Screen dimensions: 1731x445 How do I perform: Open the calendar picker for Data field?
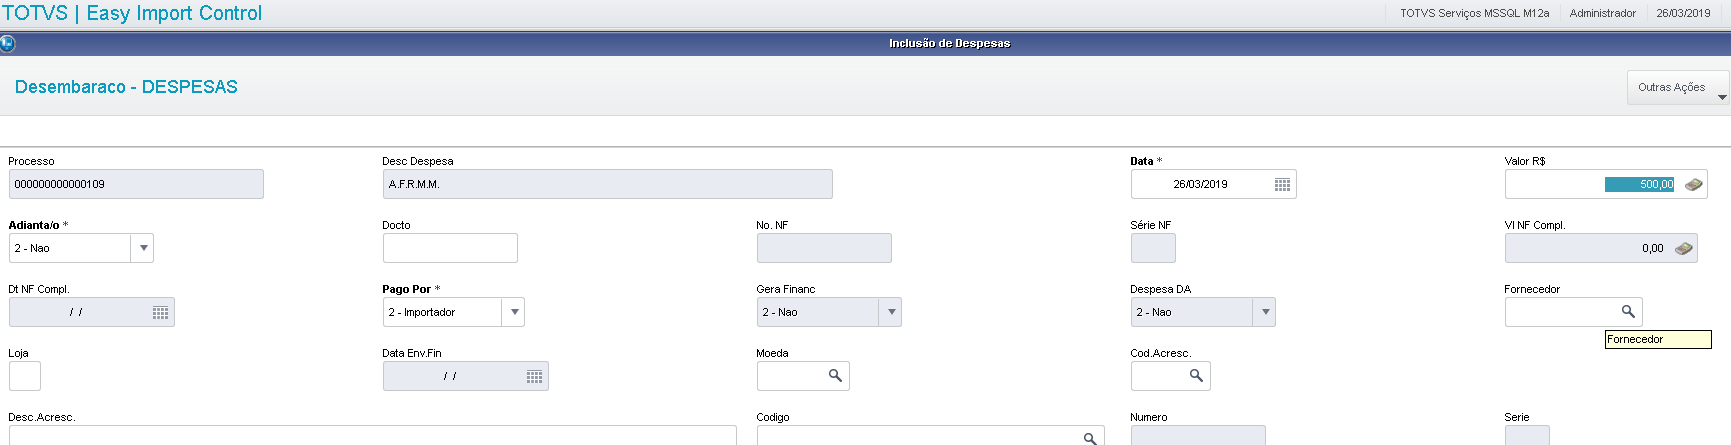[1282, 185]
